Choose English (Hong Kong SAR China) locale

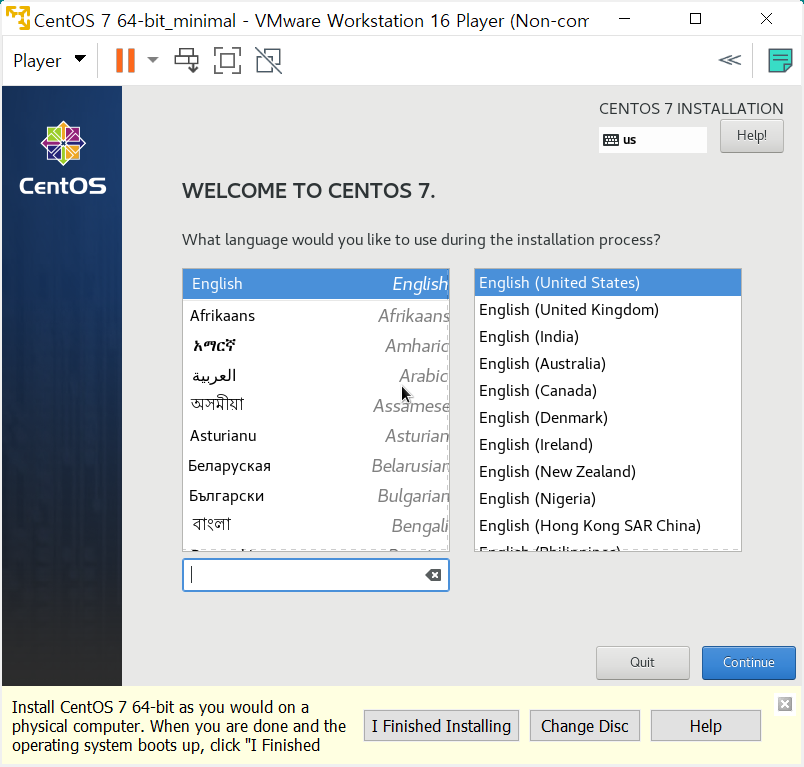tap(608, 526)
